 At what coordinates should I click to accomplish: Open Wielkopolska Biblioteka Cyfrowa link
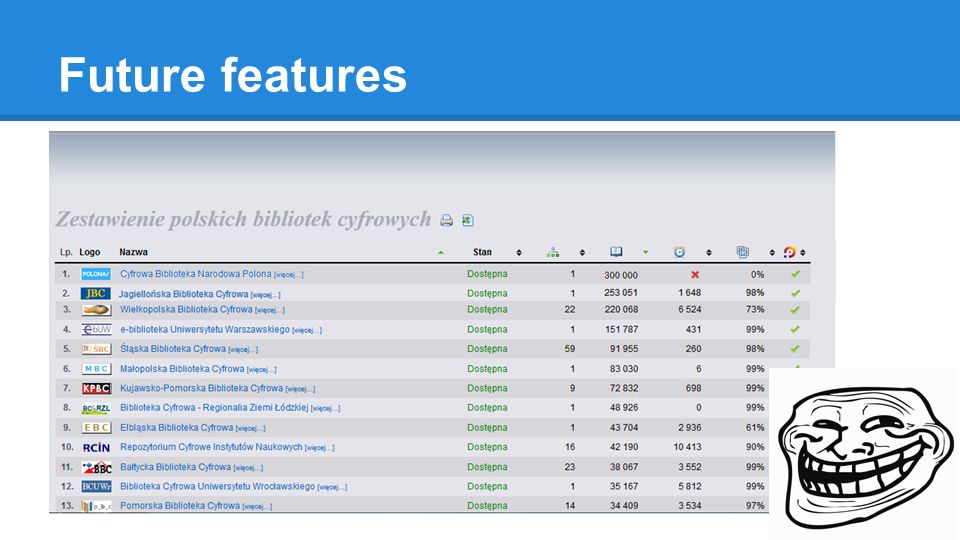[x=186, y=309]
